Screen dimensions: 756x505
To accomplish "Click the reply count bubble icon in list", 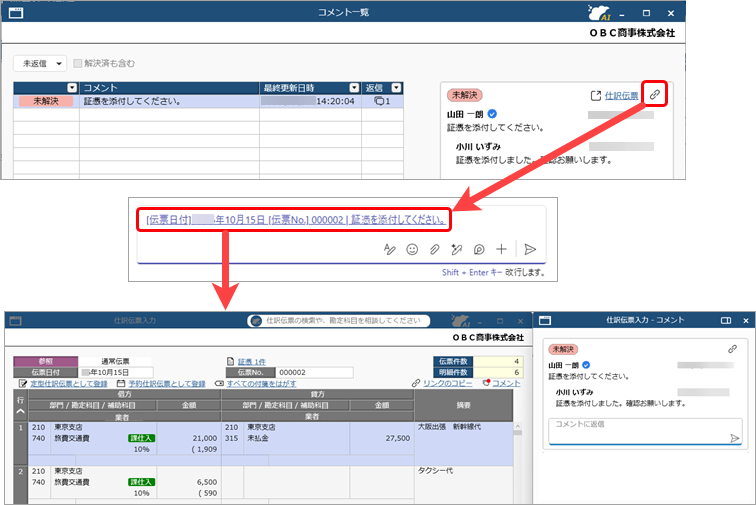I will tap(379, 101).
